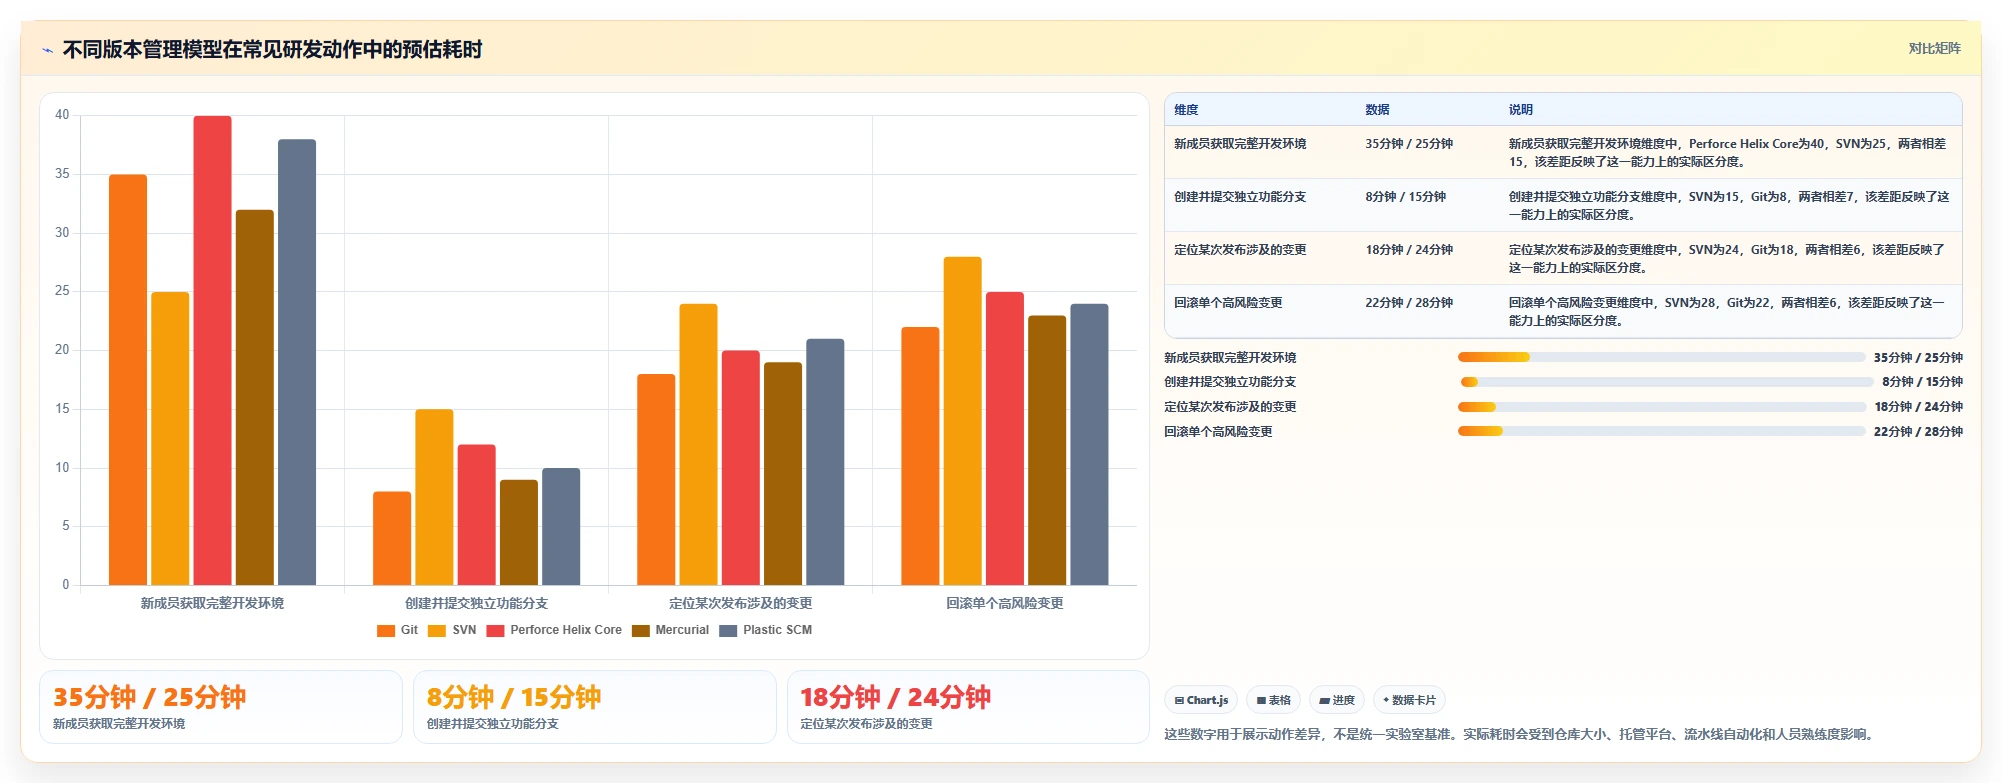Click the footnote beginning 这些数字用于展示动作差异
This screenshot has height=783, width=2002.
point(1520,734)
